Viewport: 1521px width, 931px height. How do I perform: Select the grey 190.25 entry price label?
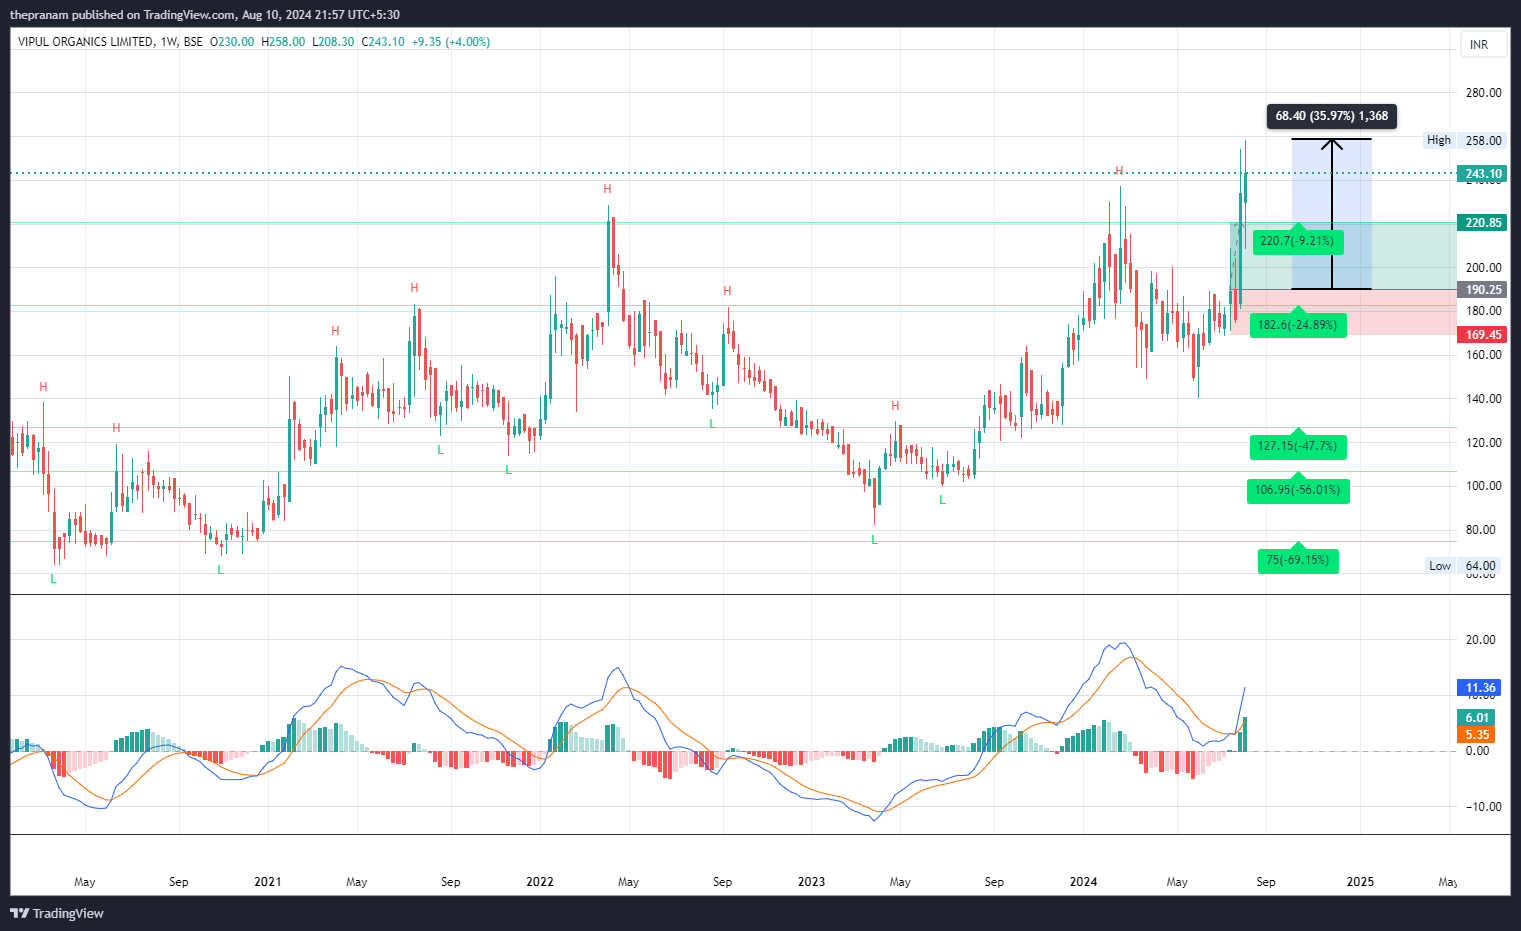[1482, 290]
